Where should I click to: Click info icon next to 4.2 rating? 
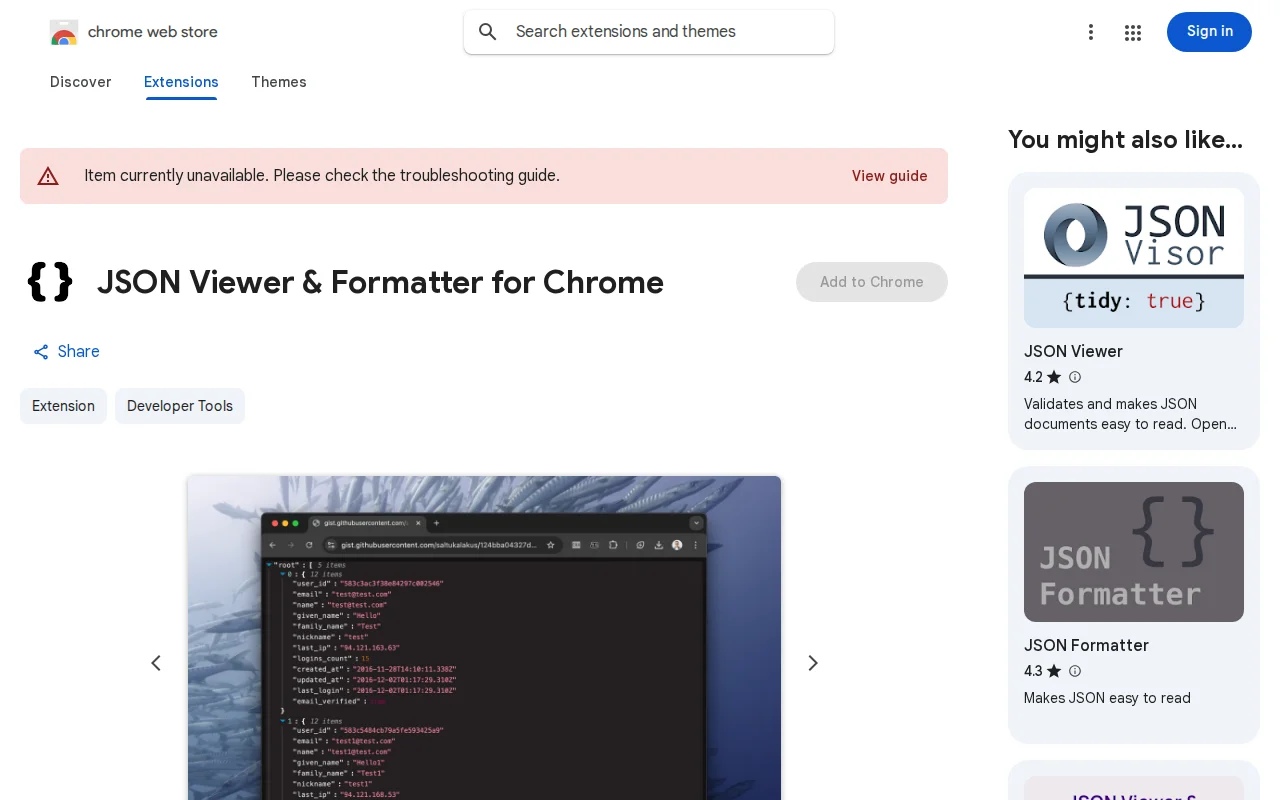[1075, 377]
